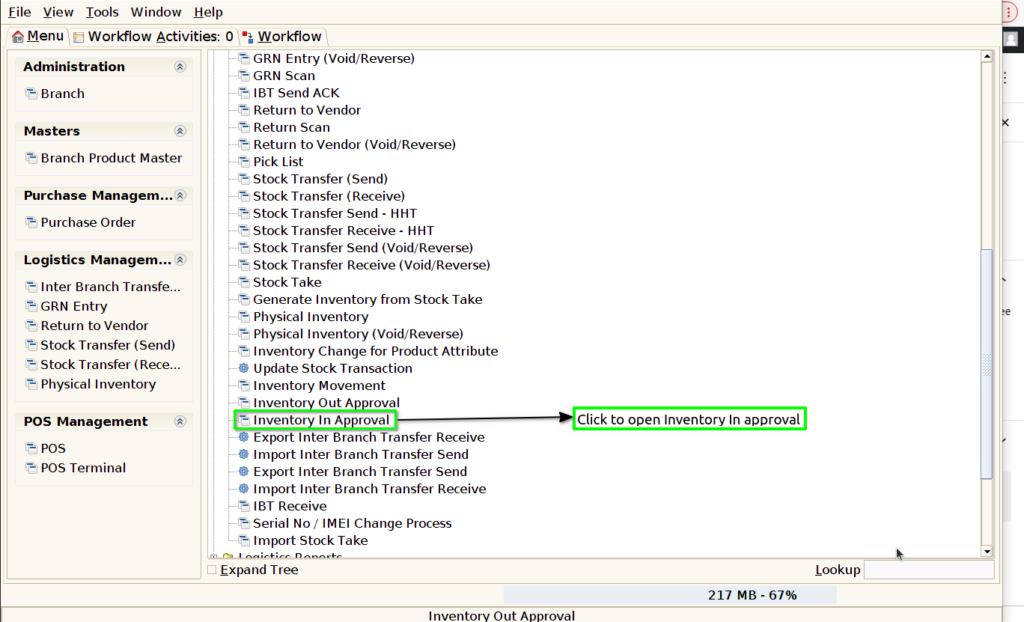Open the View menu

point(58,12)
